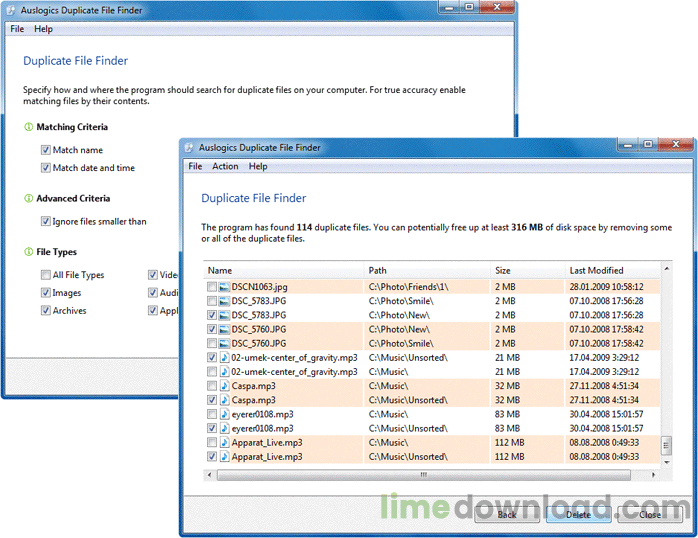This screenshot has height=538, width=698.
Task: Uncheck the Archives file type
Action: [45, 310]
